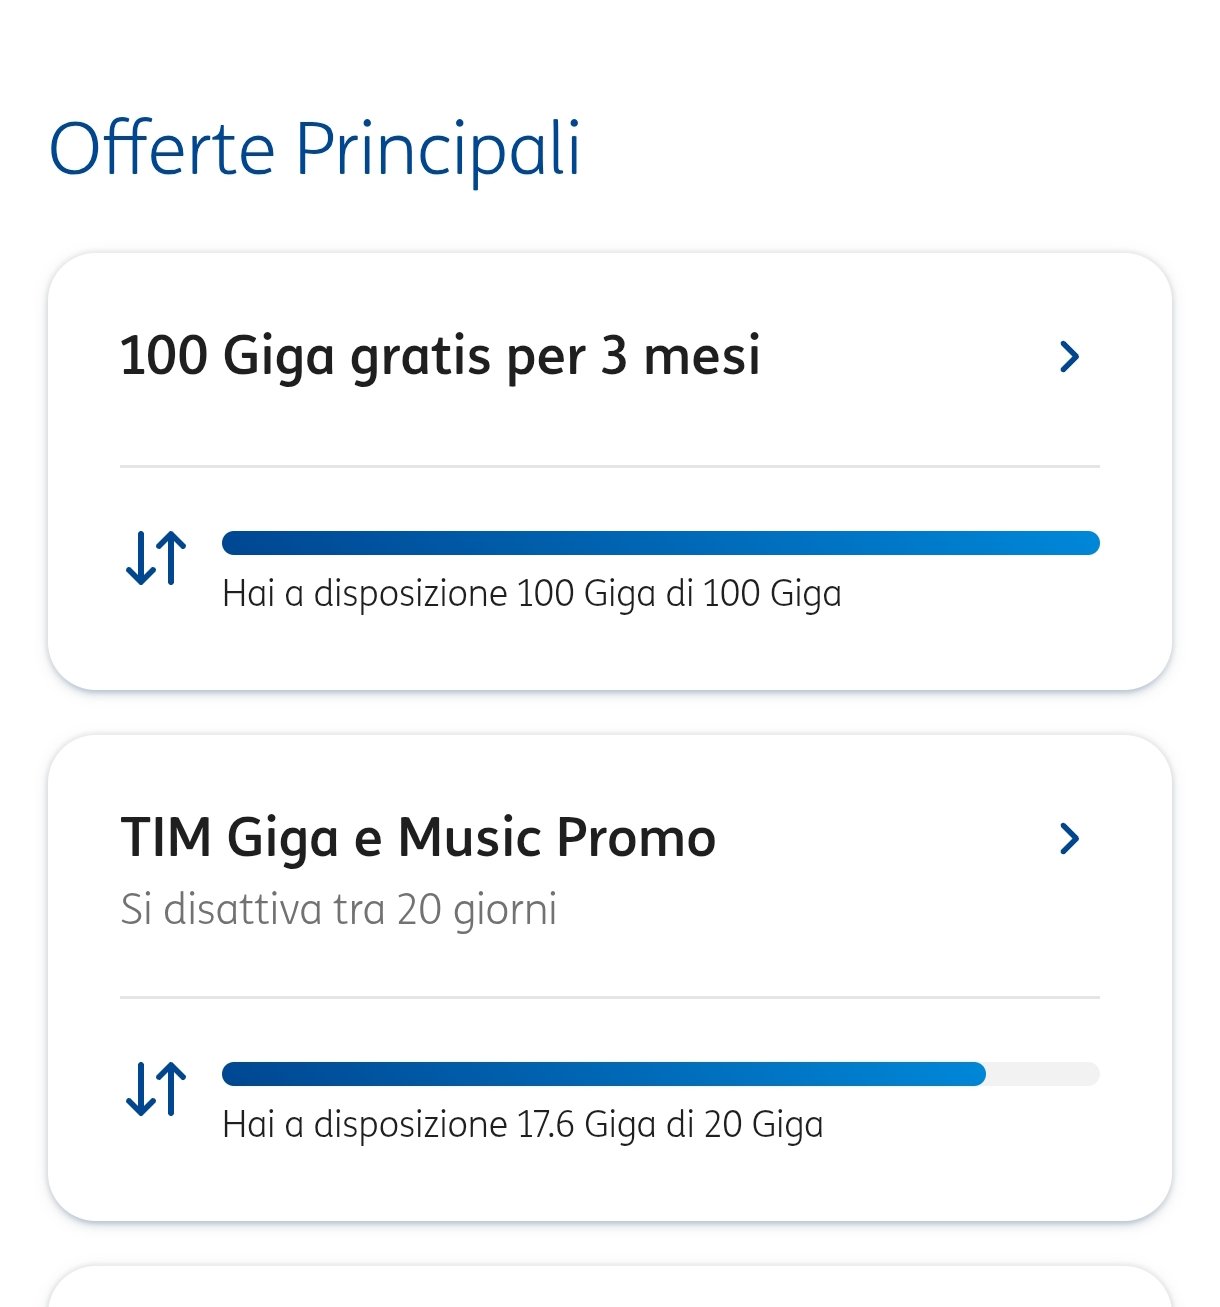The width and height of the screenshot is (1220, 1307).
Task: Tap data arrows icon in 100 Giga card
Action: (x=156, y=557)
